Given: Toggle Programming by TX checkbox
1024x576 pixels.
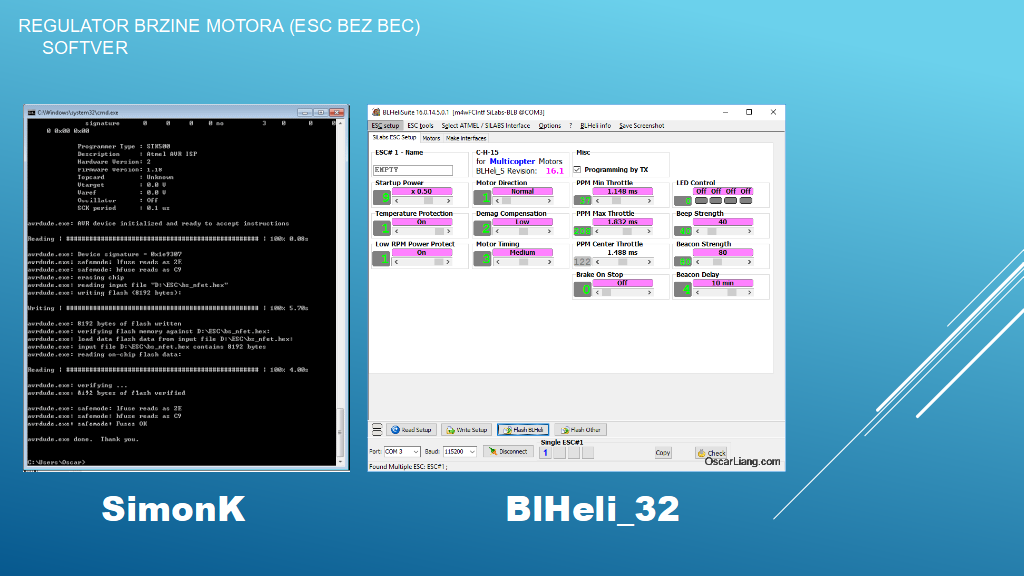Looking at the screenshot, I should [577, 170].
